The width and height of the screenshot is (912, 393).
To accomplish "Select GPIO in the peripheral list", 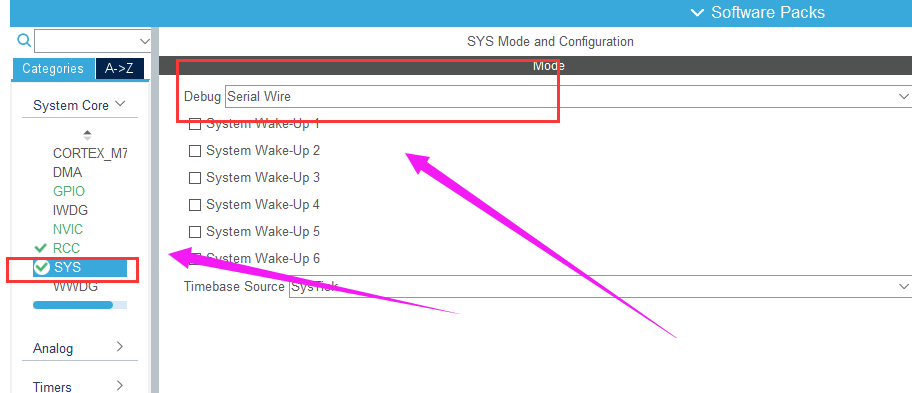I will pyautogui.click(x=69, y=191).
